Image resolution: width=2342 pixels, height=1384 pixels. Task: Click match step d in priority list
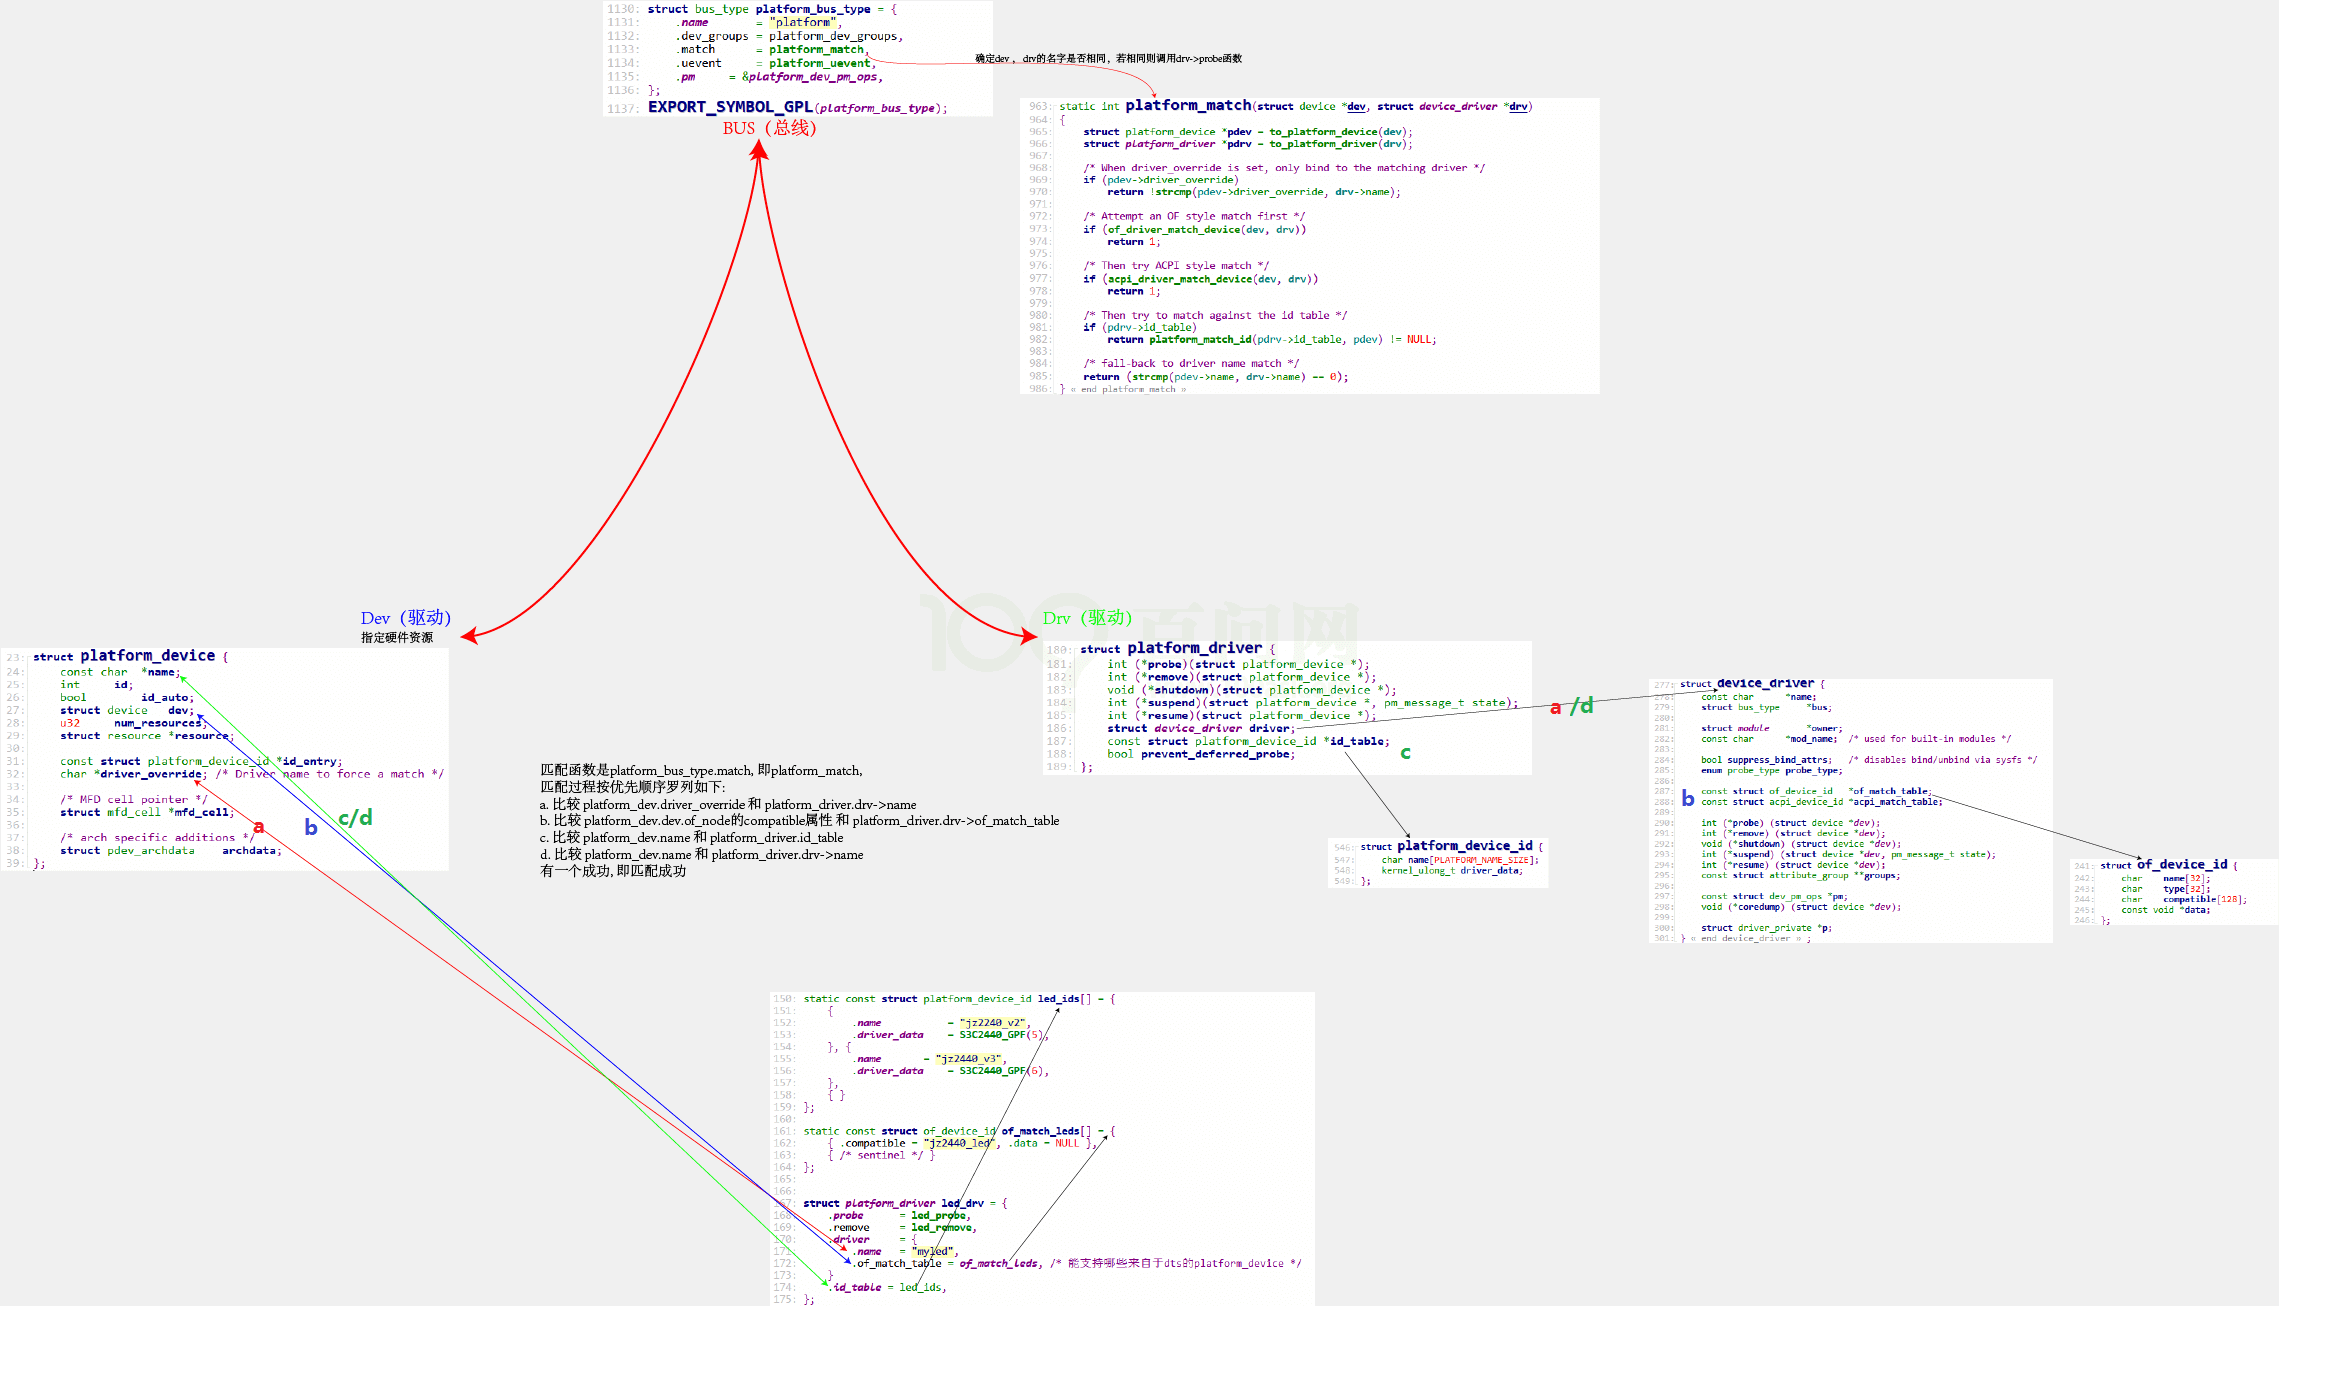[701, 855]
